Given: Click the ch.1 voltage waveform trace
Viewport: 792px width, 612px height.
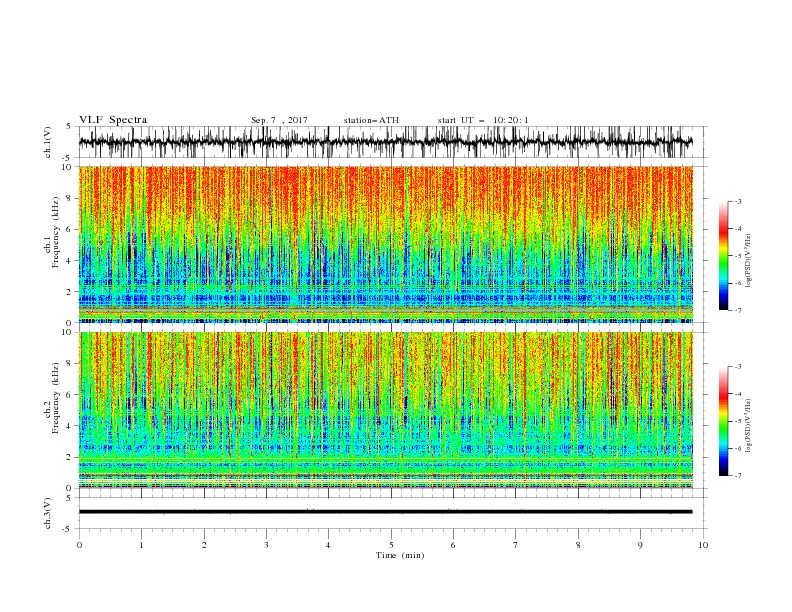Looking at the screenshot, I should coord(385,142).
